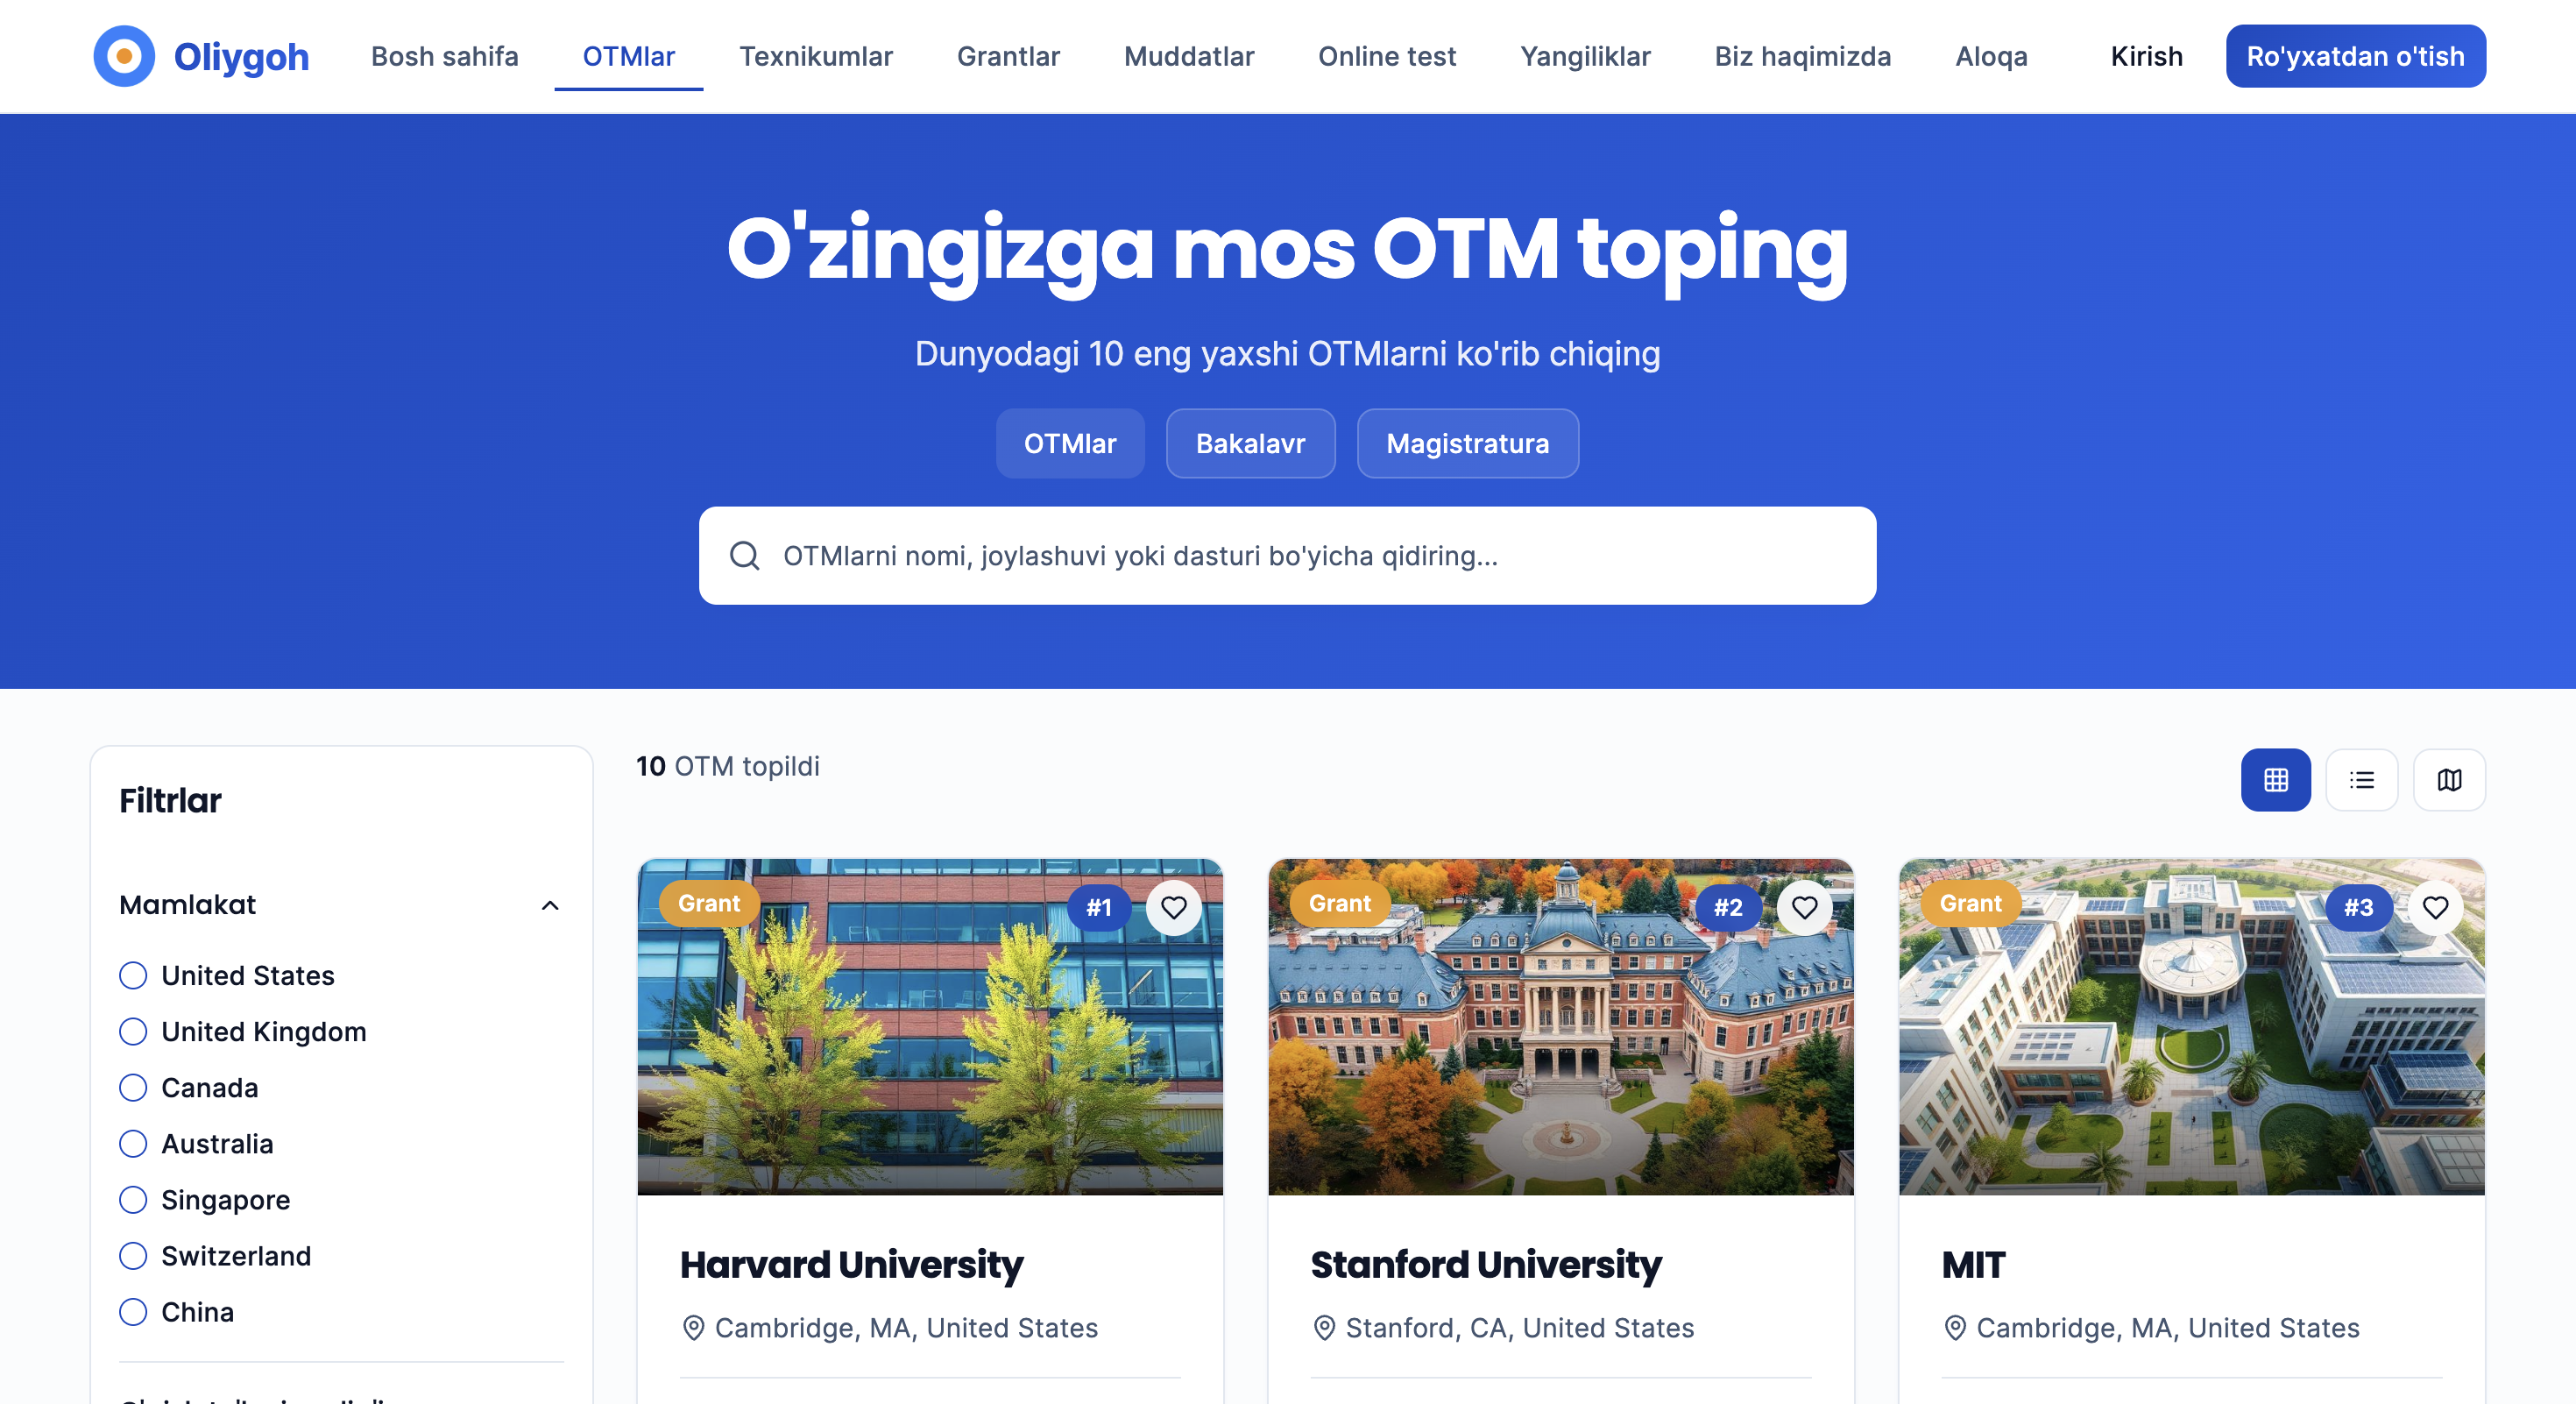
Task: Focus the OTM search input field
Action: 1287,556
